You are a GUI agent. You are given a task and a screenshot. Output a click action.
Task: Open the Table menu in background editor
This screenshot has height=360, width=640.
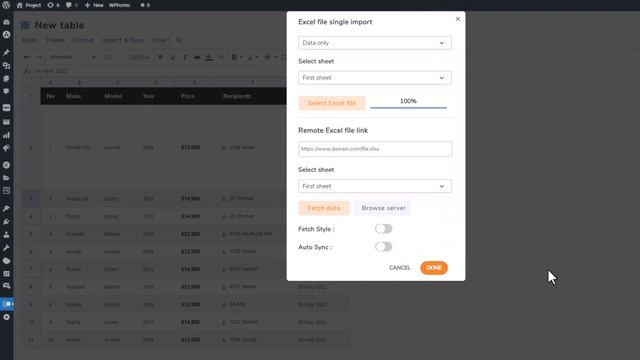point(29,40)
